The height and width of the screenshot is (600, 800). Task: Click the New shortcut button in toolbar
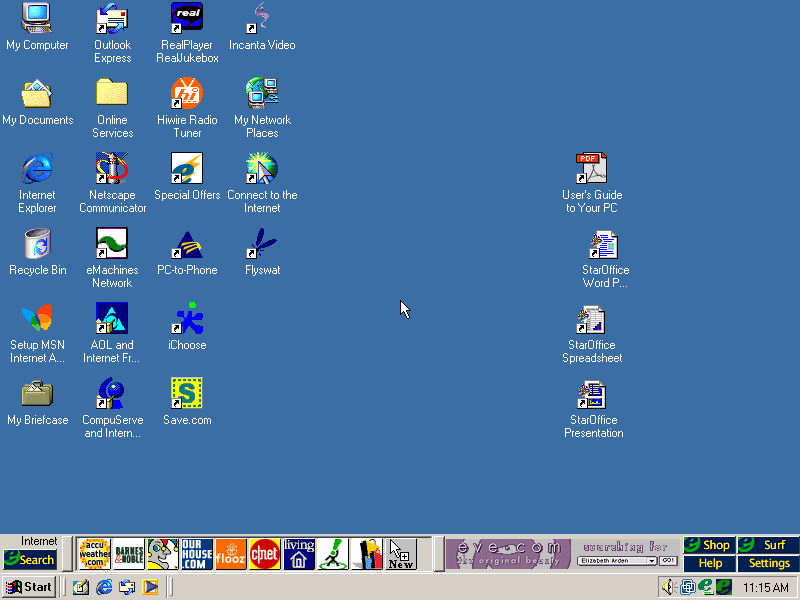(400, 553)
